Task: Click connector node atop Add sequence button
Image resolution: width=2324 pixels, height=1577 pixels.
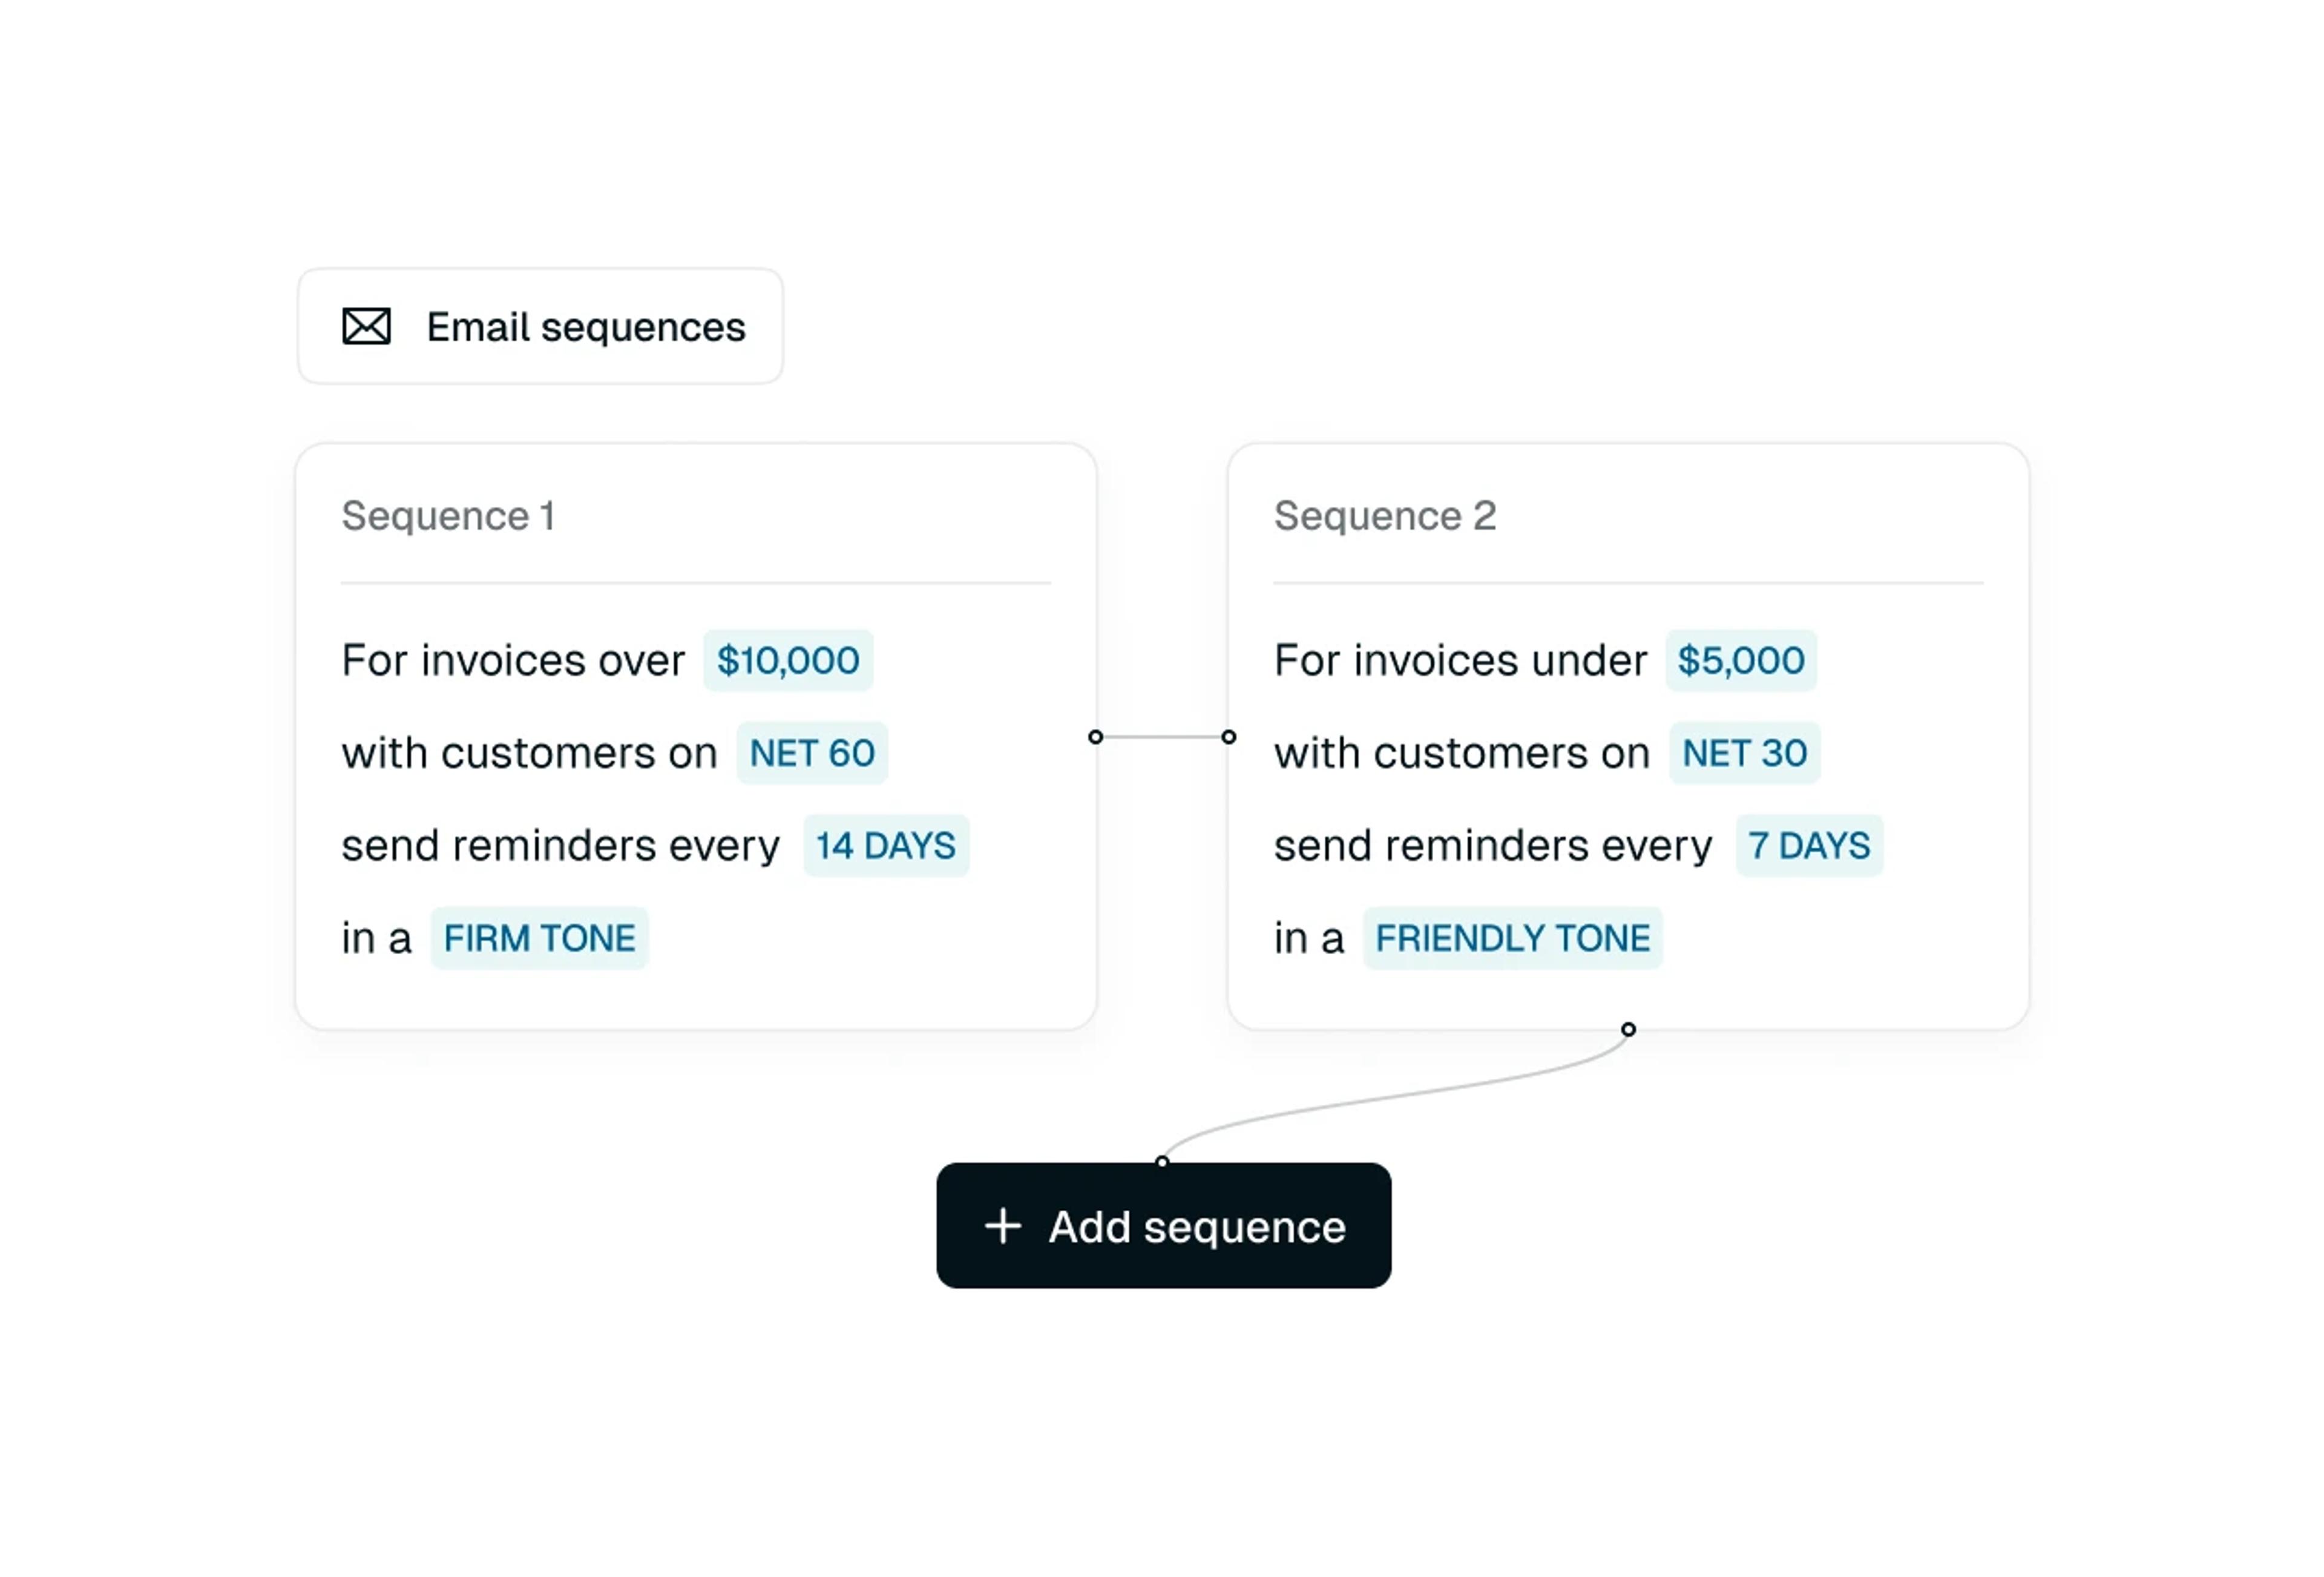Action: [x=1162, y=1162]
